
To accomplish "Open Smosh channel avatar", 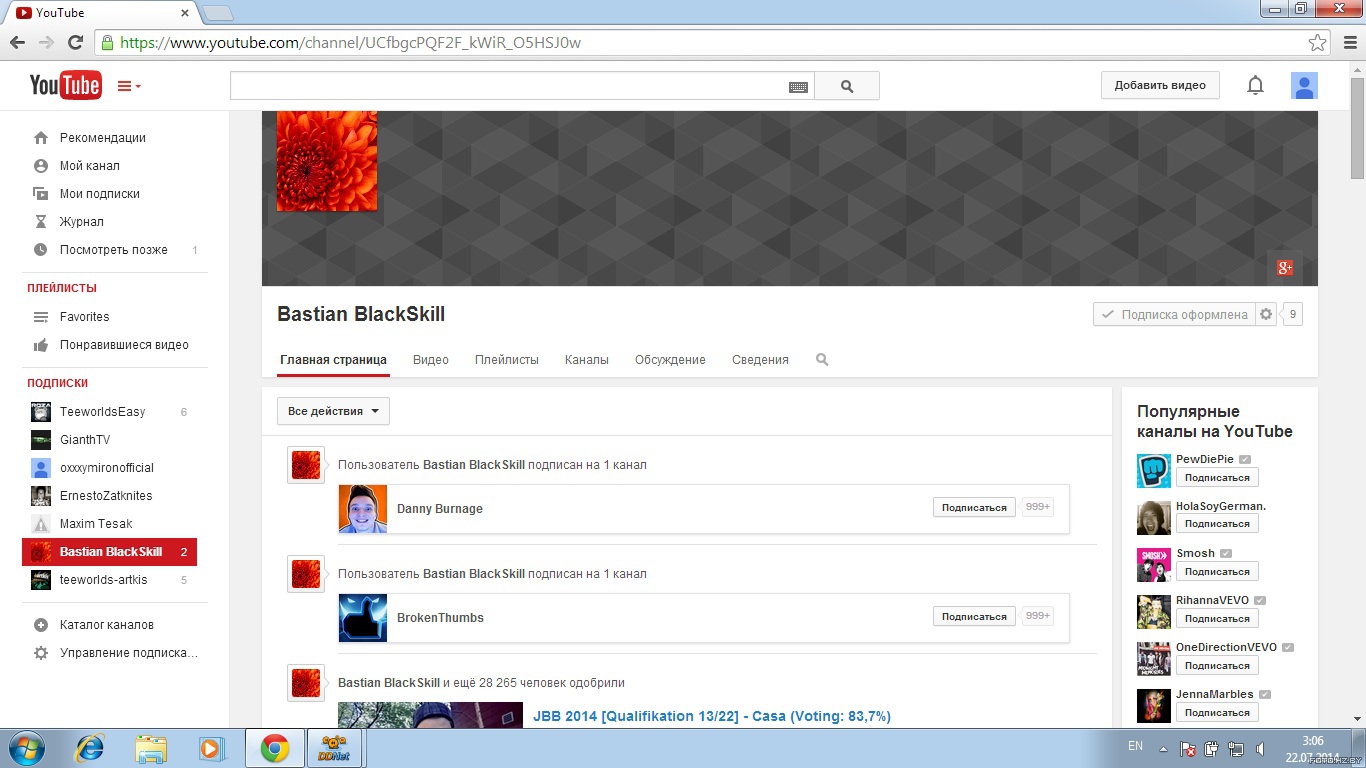I will tap(1154, 564).
